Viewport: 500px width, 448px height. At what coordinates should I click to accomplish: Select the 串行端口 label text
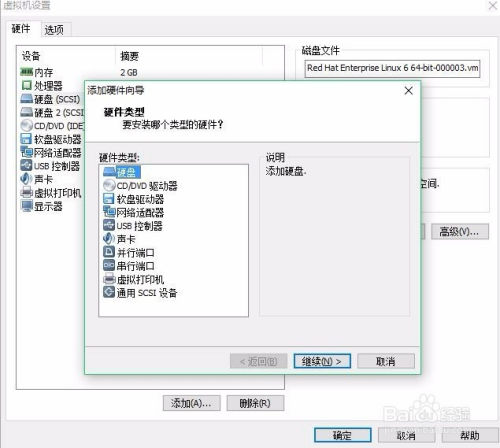point(136,266)
